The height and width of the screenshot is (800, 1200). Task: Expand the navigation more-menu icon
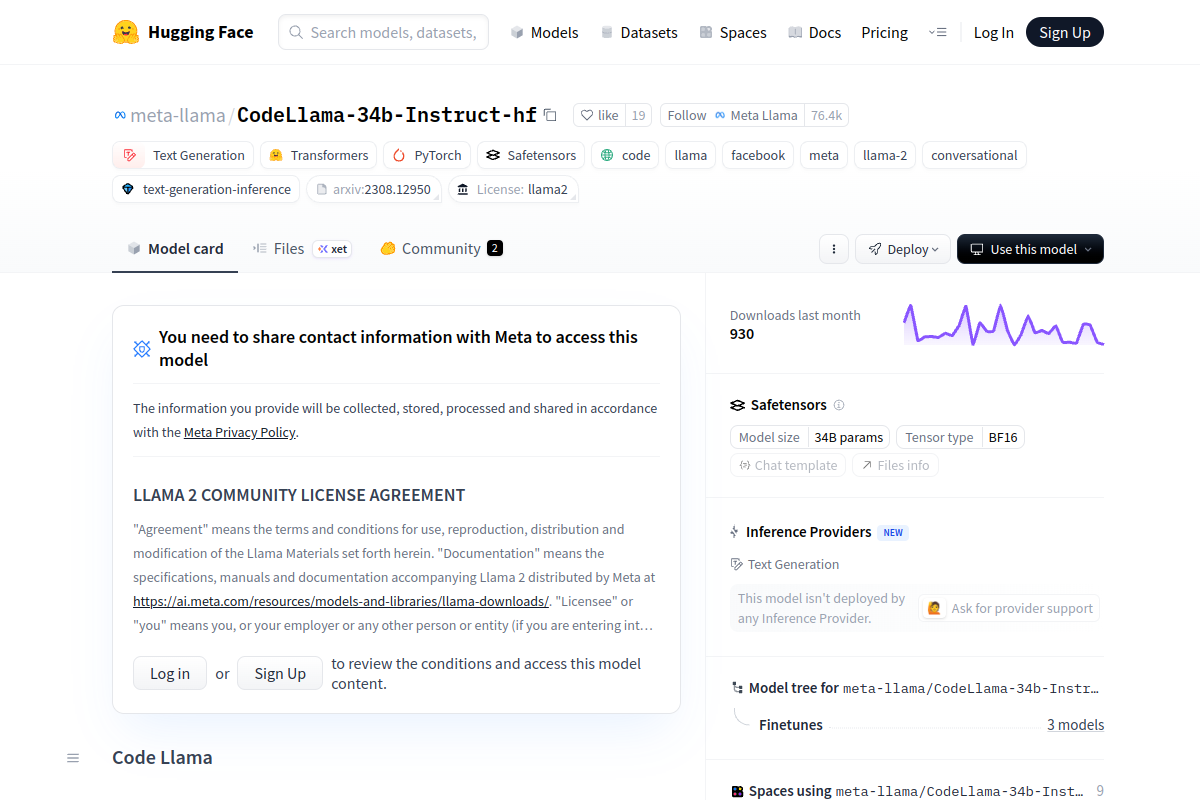(x=937, y=32)
